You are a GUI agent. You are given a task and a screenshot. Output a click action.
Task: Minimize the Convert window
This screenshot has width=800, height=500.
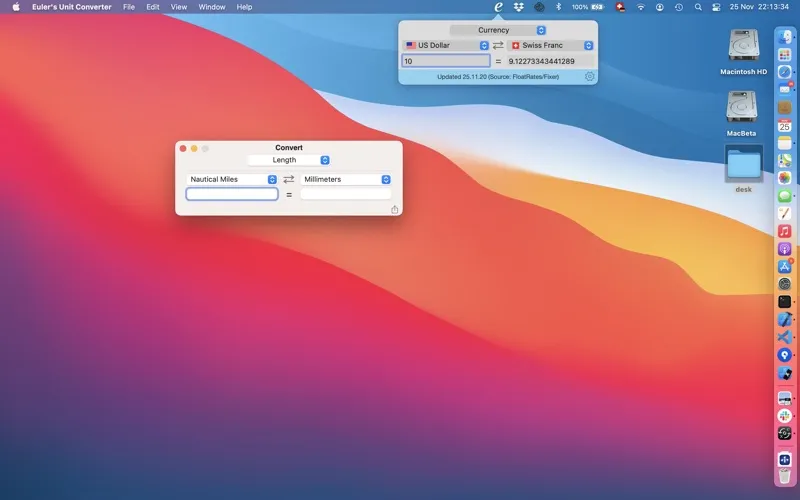194,148
